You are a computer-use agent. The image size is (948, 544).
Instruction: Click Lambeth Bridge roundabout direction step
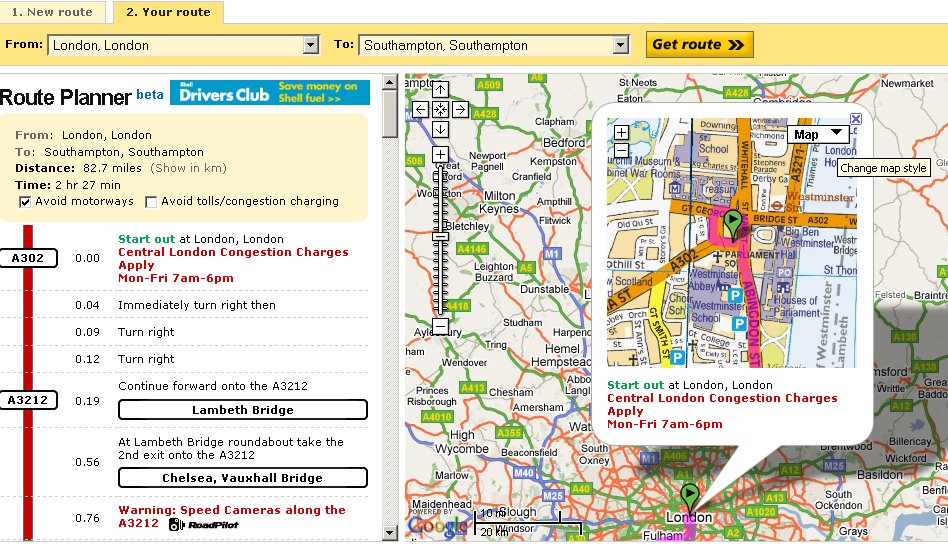point(231,448)
